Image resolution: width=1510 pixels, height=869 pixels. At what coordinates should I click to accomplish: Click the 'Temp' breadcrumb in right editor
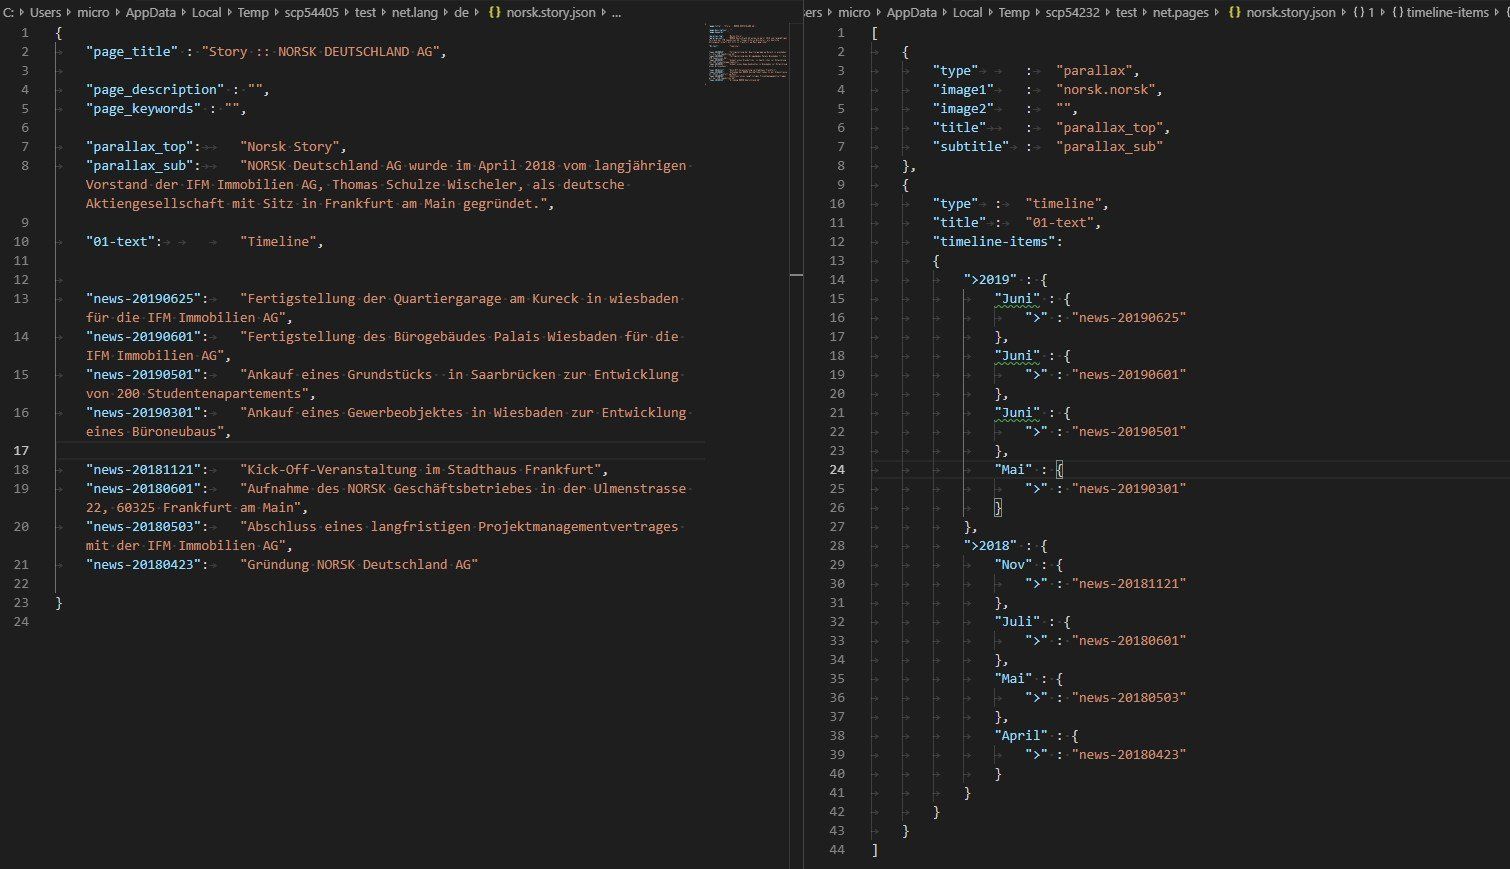(1013, 13)
